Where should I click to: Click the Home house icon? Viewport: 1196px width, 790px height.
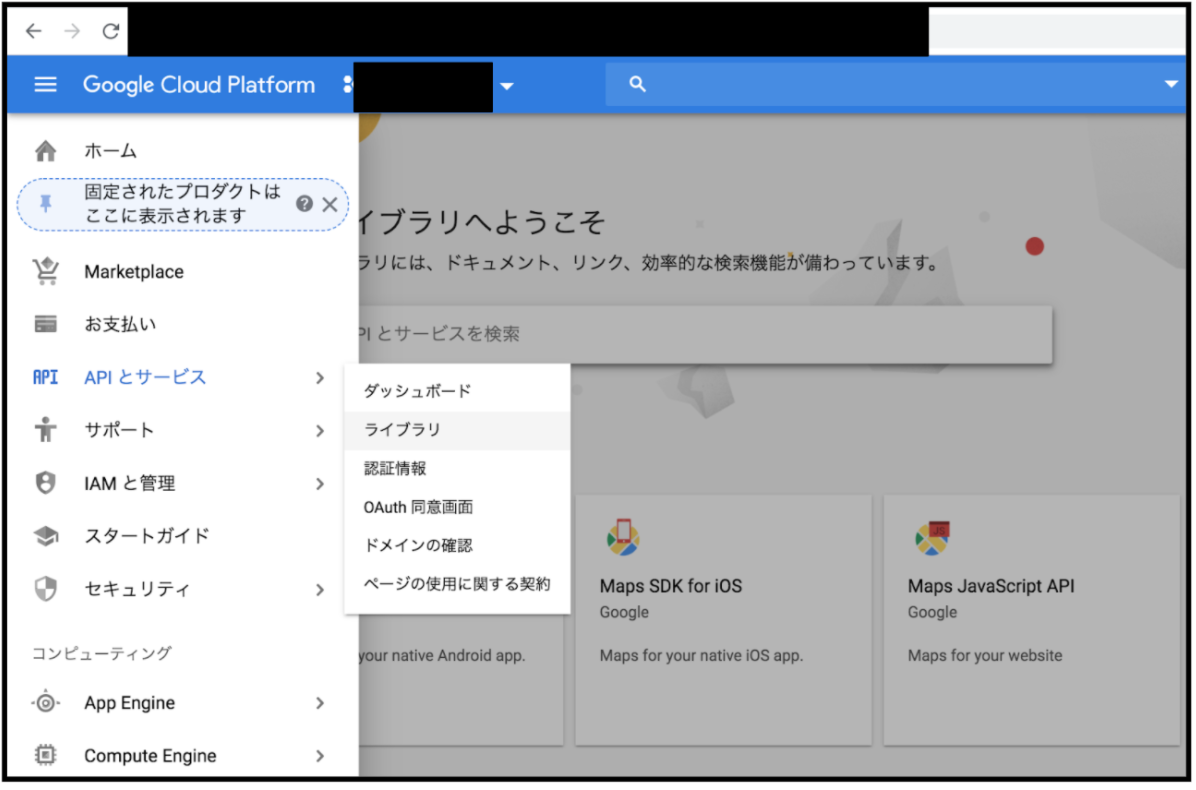click(x=46, y=152)
